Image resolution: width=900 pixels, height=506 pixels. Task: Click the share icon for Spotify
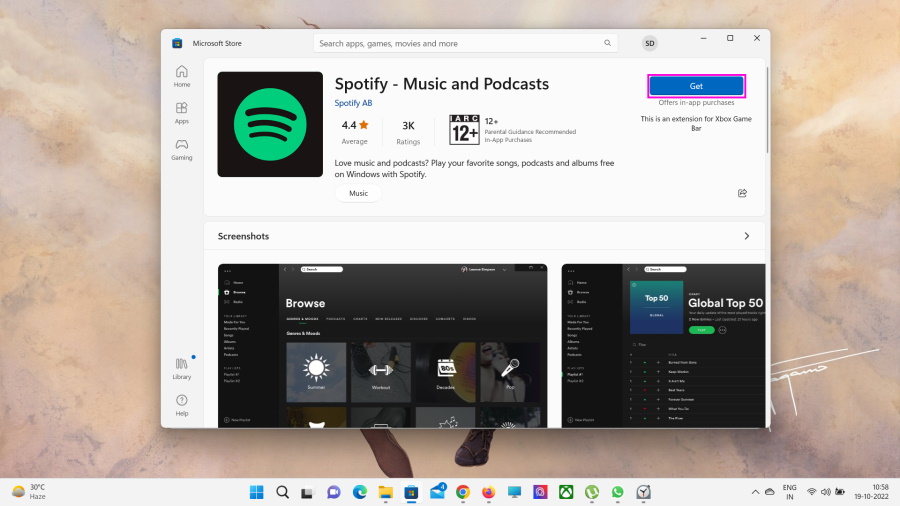tap(742, 193)
